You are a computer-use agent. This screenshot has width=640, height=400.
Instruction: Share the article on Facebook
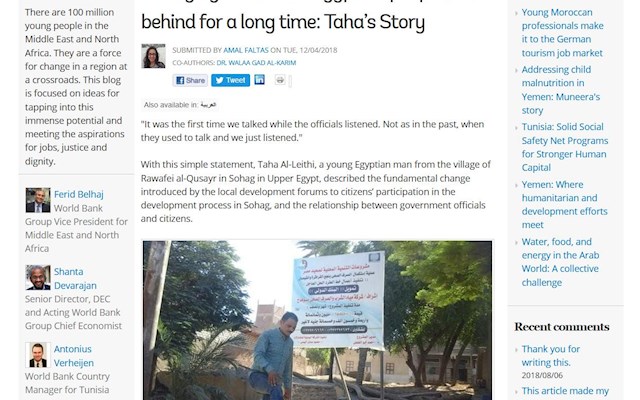point(190,80)
